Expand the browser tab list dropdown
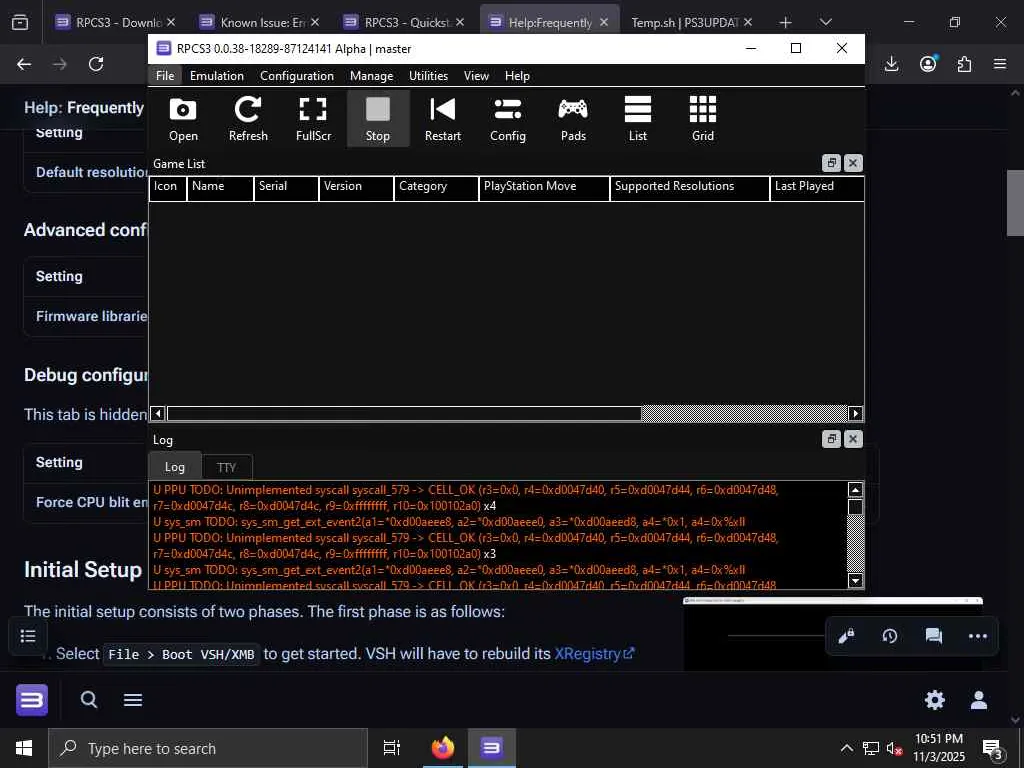 click(x=826, y=22)
